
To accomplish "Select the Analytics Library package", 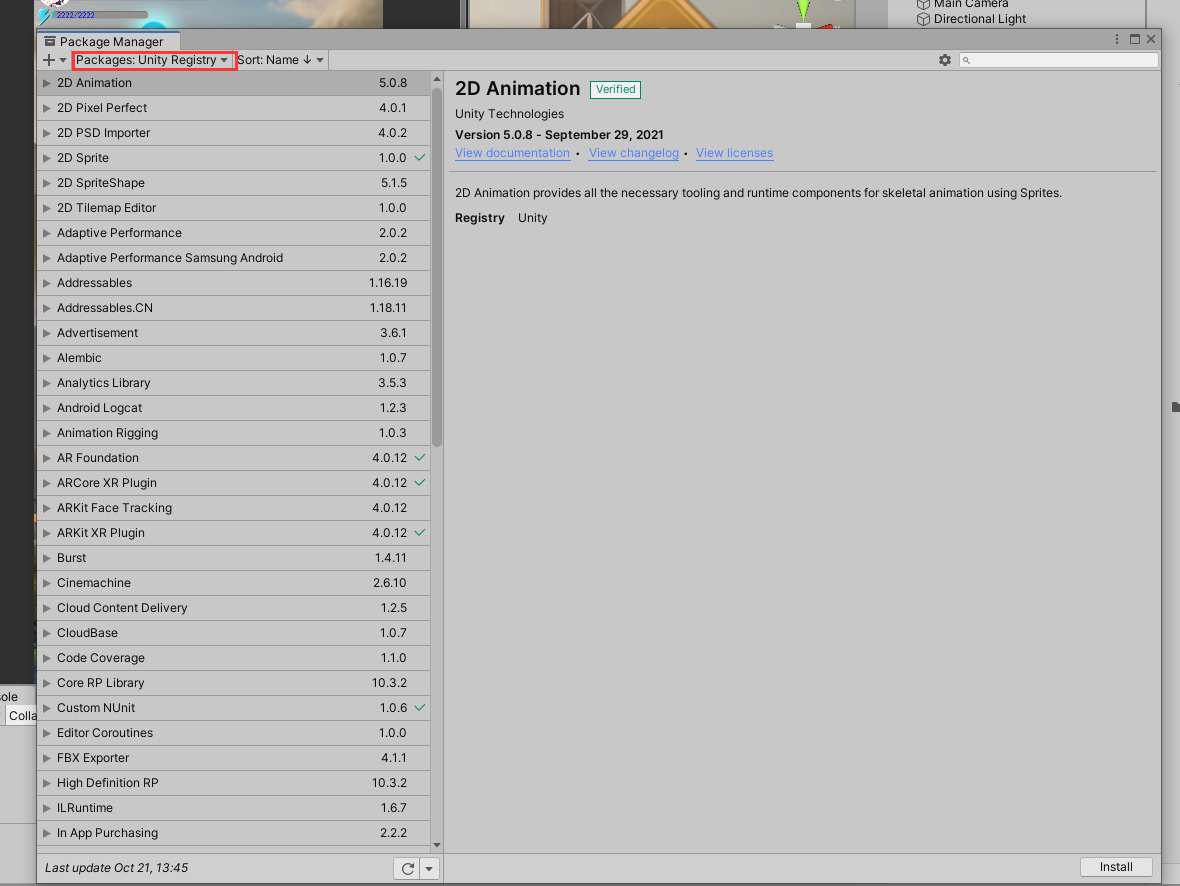I will tap(233, 382).
